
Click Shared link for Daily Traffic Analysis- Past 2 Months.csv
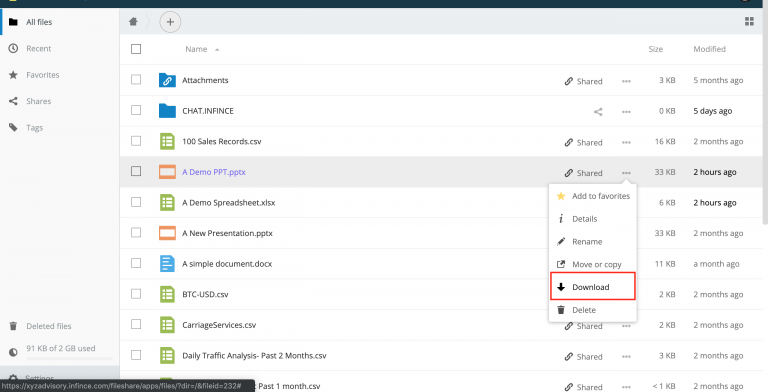pyautogui.click(x=583, y=357)
